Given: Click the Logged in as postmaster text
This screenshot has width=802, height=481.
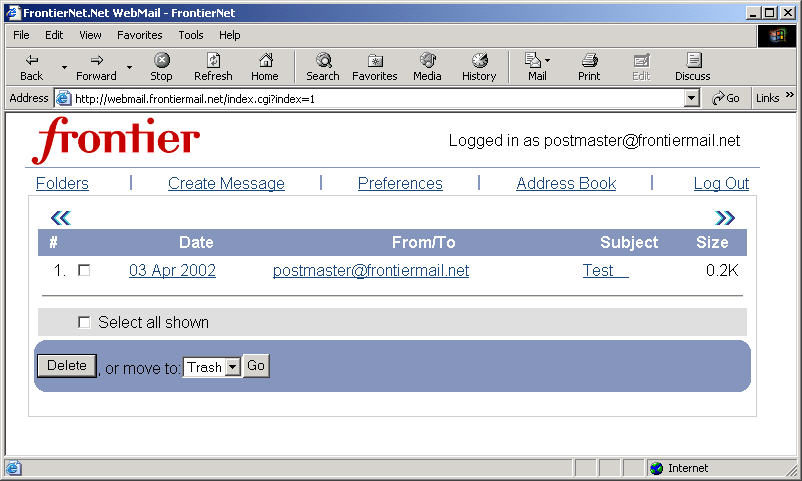Looking at the screenshot, I should 594,141.
